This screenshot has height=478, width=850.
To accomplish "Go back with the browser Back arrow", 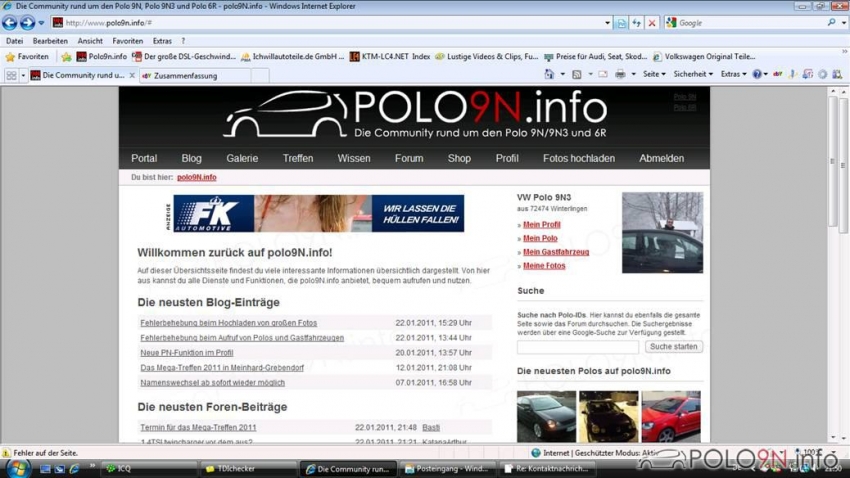I will pyautogui.click(x=10, y=23).
